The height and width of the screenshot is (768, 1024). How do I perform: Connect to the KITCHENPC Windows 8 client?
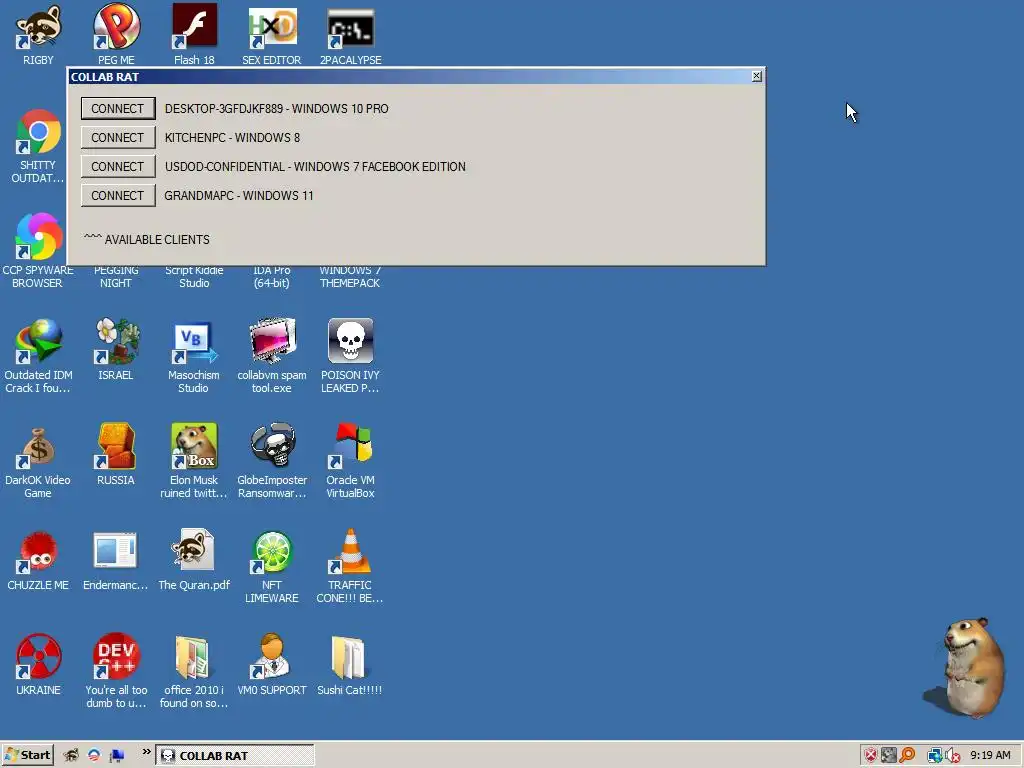pyautogui.click(x=118, y=137)
